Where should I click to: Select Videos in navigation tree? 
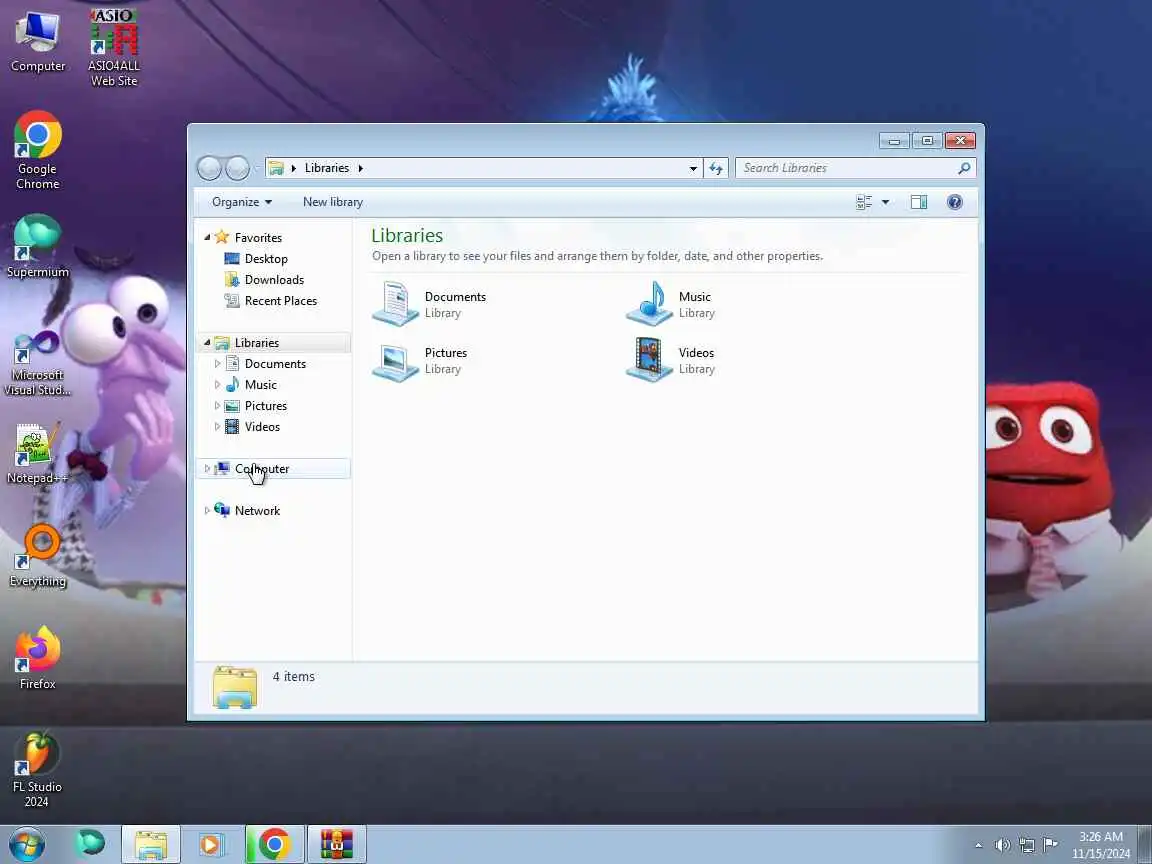[x=262, y=427]
